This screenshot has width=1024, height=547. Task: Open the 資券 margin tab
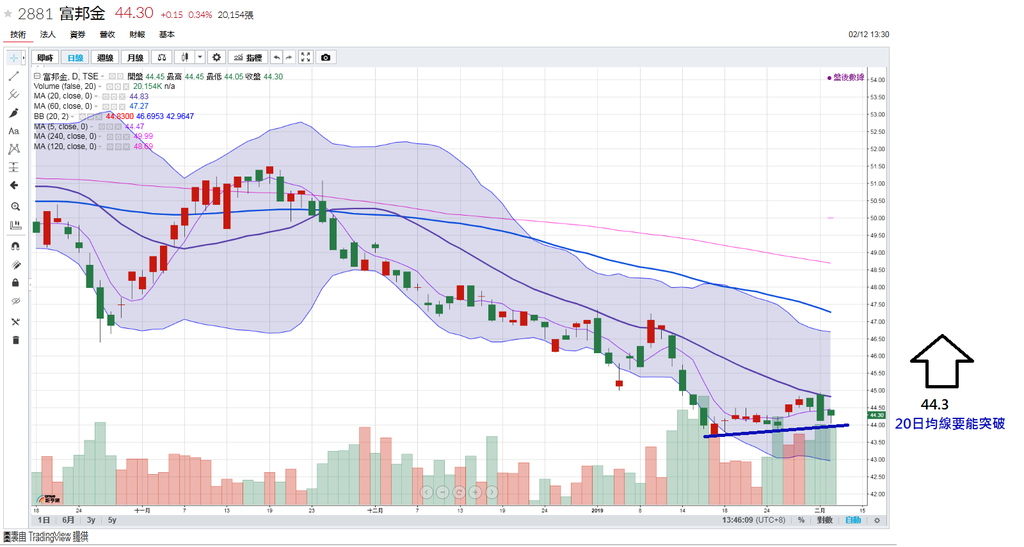tap(77, 35)
